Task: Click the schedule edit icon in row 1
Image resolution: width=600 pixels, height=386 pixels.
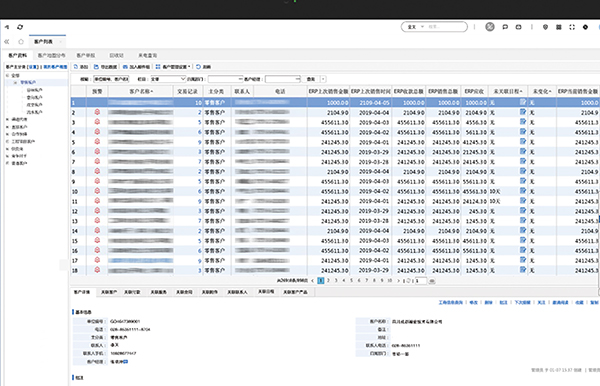Action: [x=523, y=102]
